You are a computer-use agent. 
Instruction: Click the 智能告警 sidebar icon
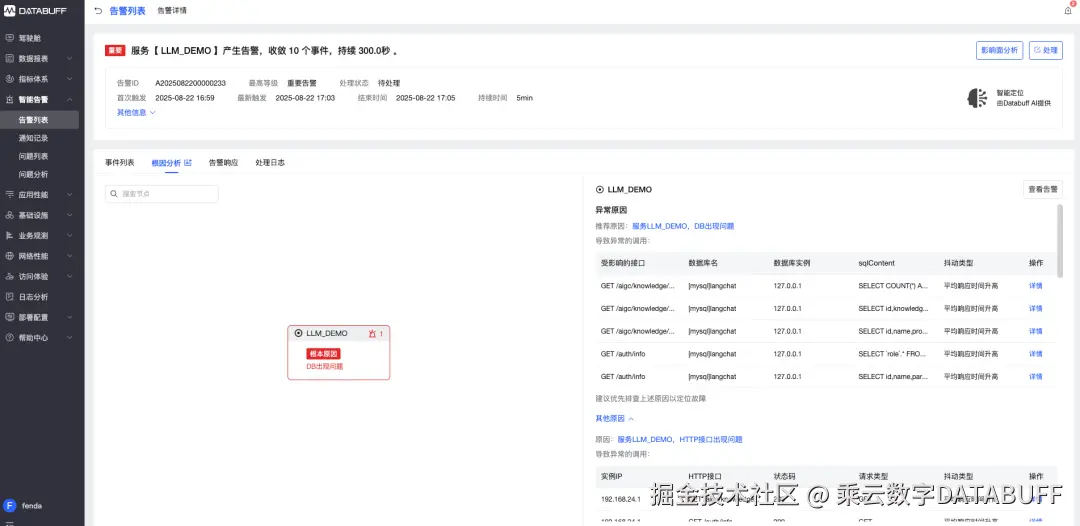(10, 100)
